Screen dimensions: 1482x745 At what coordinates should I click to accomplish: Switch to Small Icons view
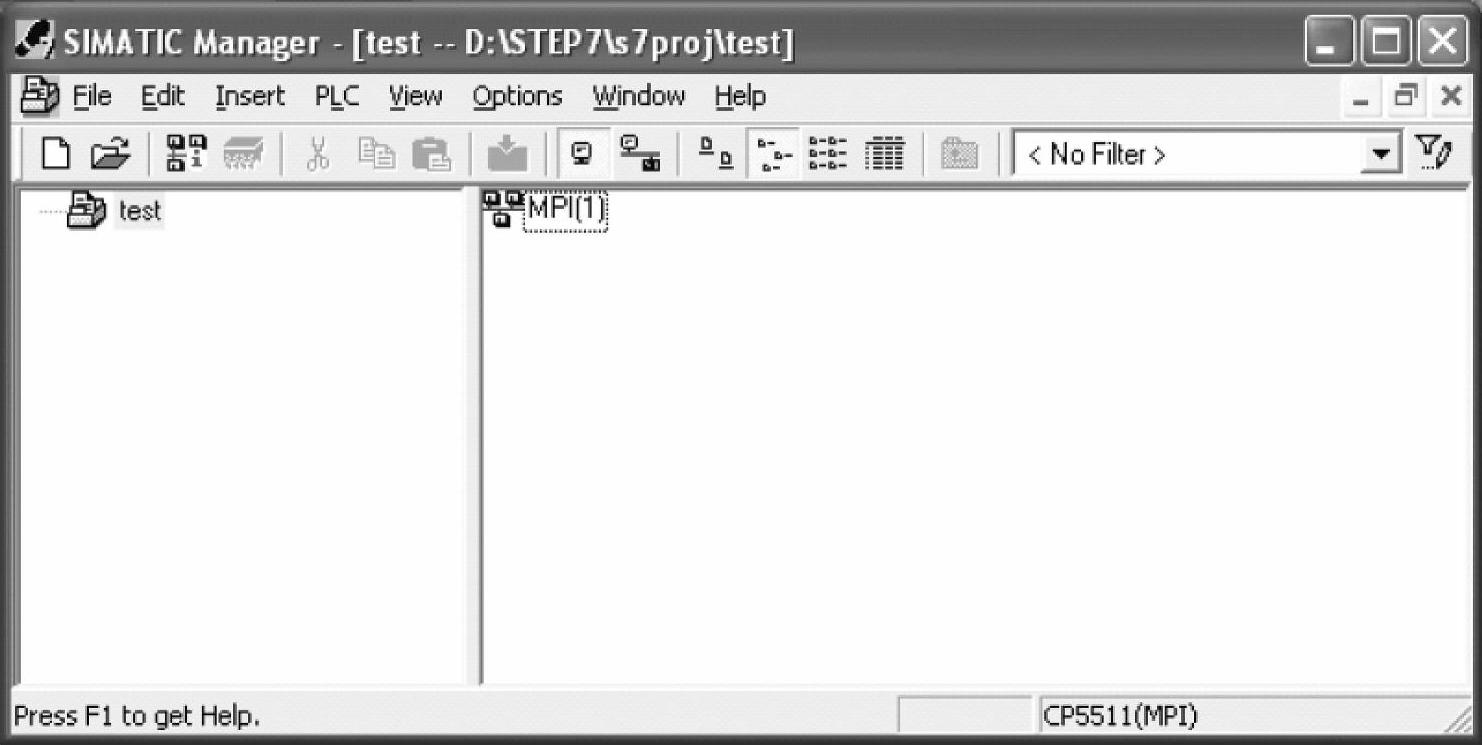[x=772, y=155]
